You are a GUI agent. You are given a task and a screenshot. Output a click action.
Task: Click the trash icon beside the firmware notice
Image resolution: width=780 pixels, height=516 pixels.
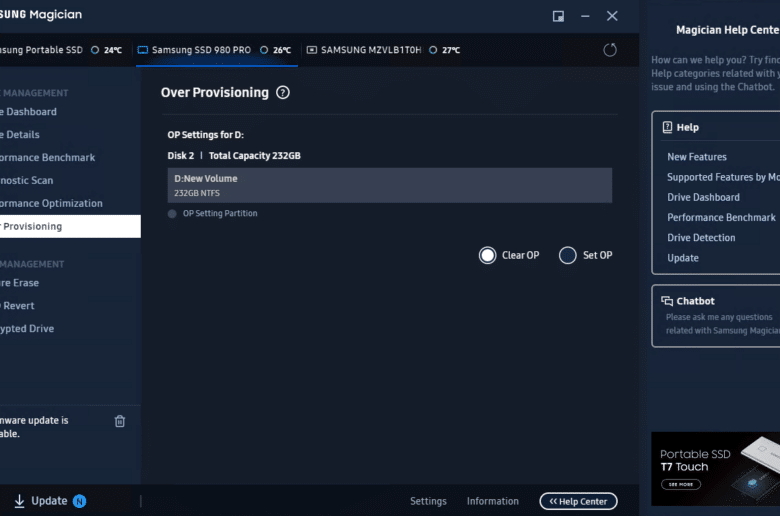pos(120,421)
